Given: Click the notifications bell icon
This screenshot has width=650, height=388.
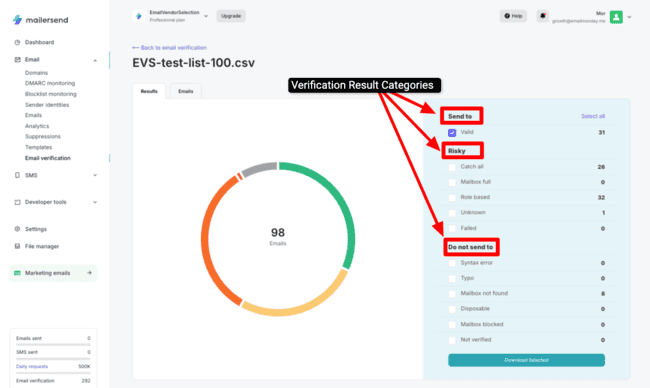Looking at the screenshot, I should [543, 16].
